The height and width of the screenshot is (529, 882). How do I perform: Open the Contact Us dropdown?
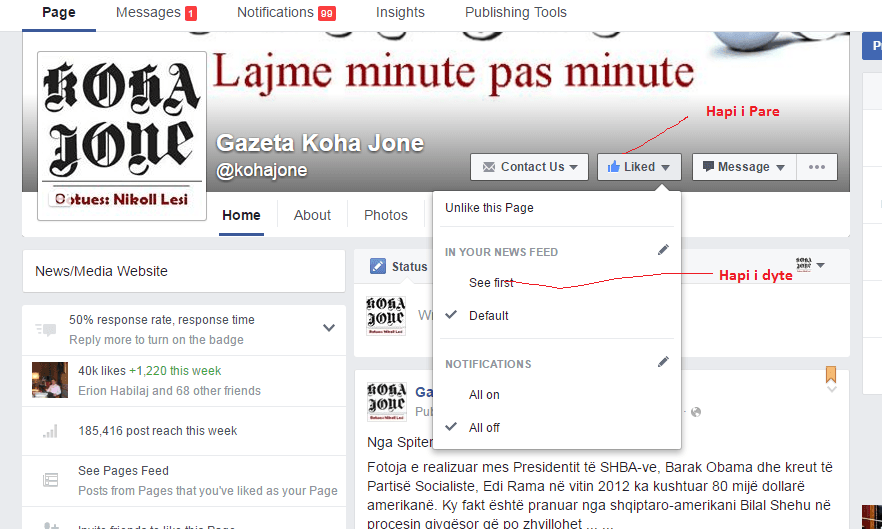click(x=529, y=167)
